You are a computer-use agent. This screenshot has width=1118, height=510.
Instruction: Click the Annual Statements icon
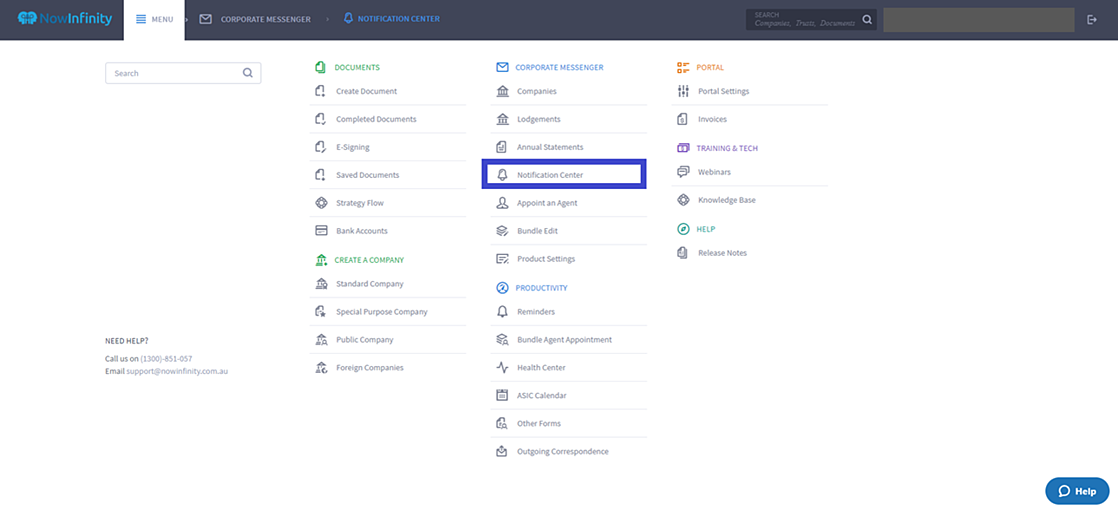coord(502,147)
